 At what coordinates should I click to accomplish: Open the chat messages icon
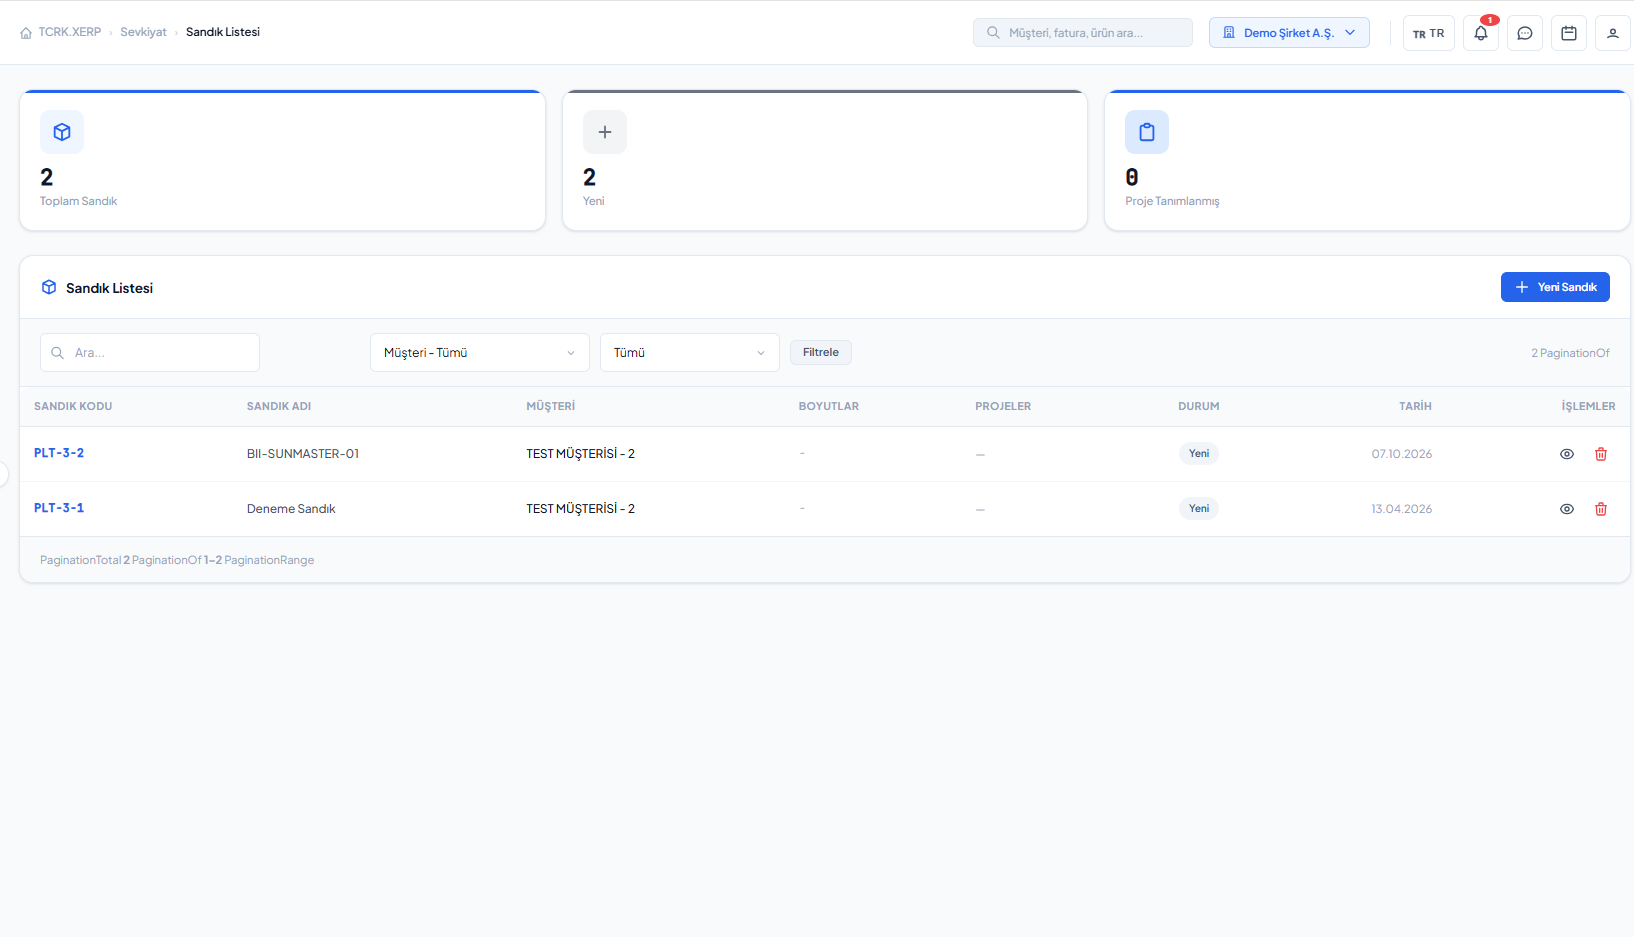point(1525,33)
